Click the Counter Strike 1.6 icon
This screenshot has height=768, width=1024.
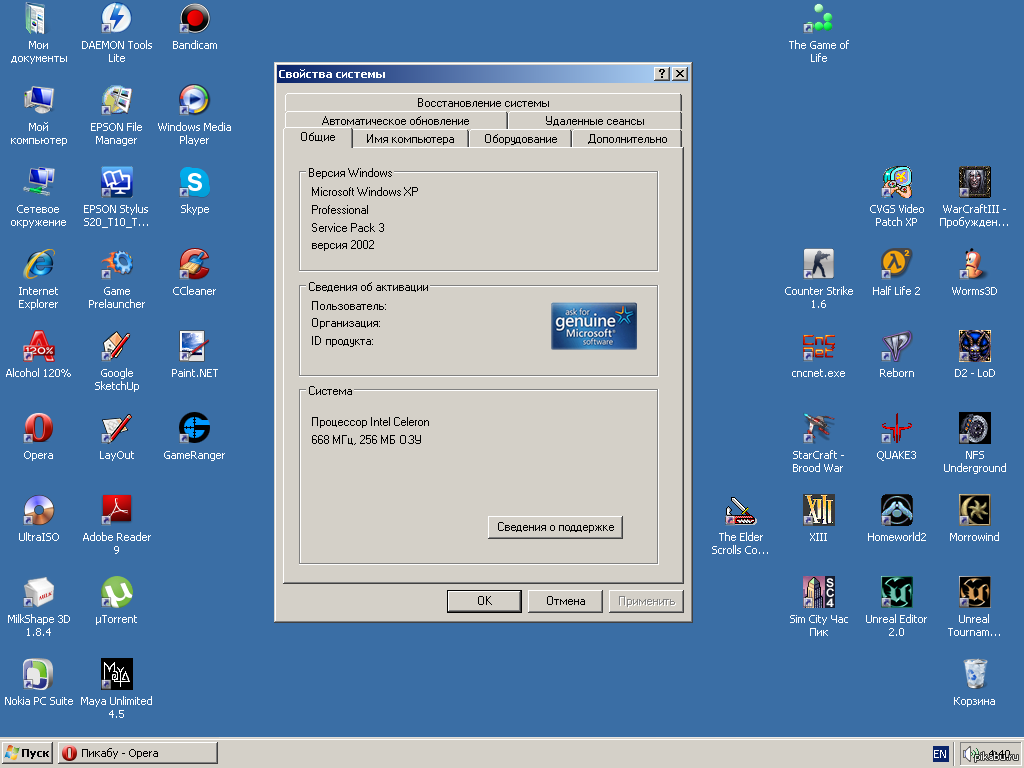click(x=818, y=265)
